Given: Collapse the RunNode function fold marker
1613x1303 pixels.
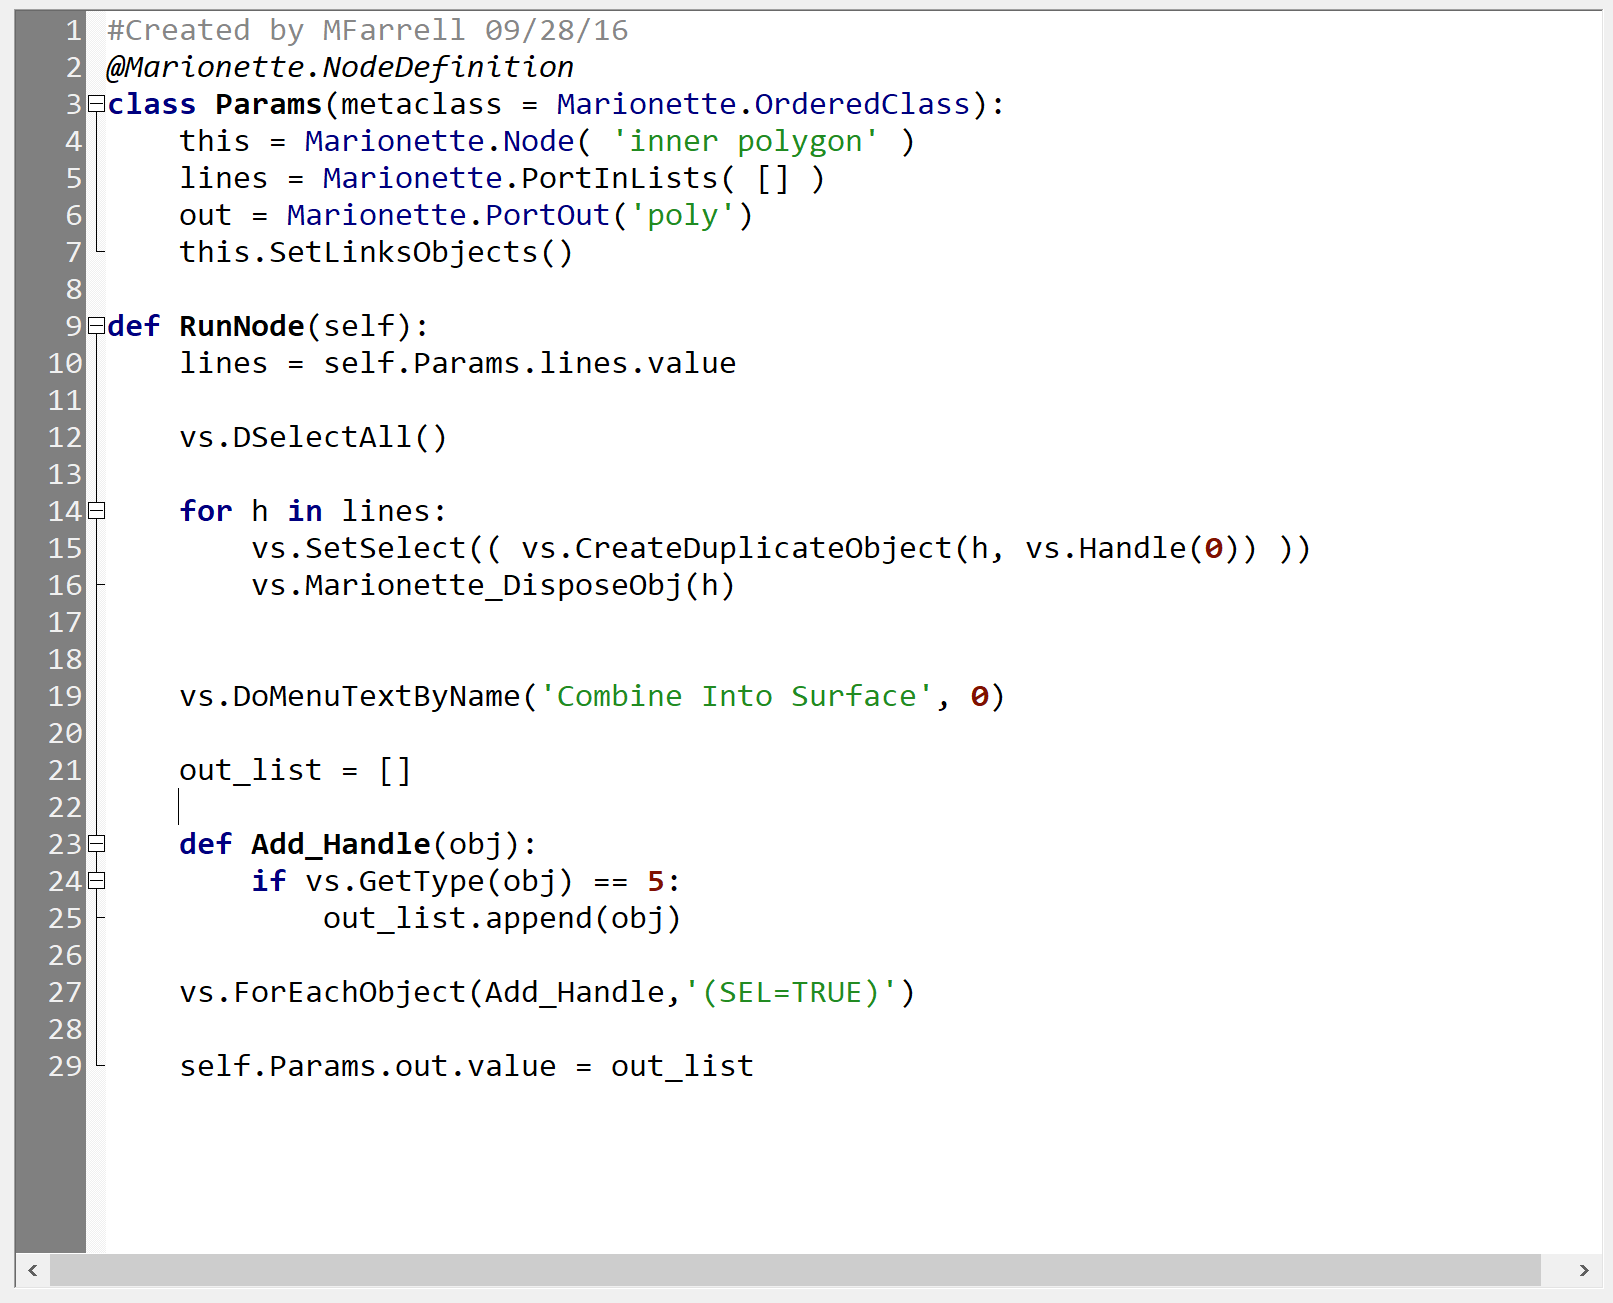Looking at the screenshot, I should tap(96, 326).
